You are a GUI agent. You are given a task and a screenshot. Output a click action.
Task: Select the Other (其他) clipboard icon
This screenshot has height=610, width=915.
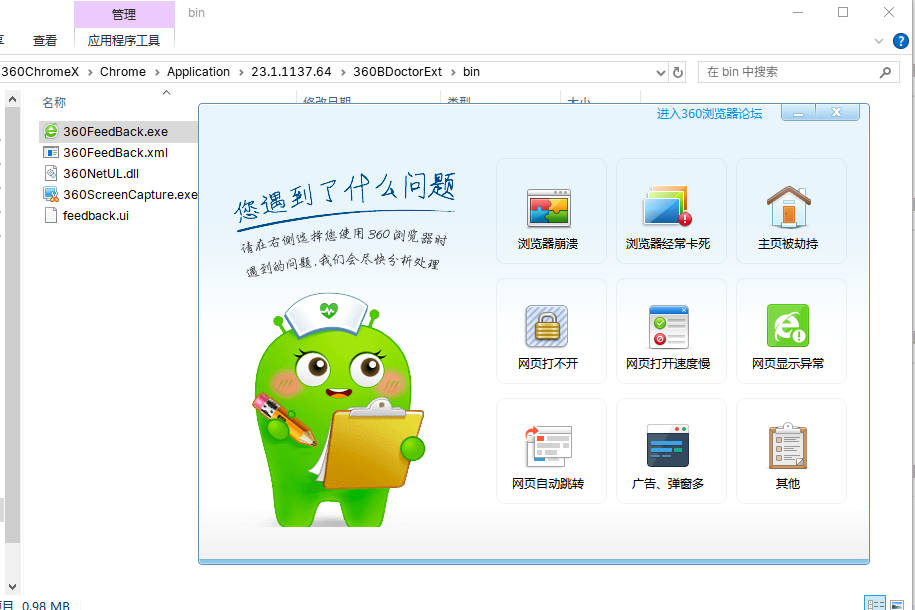(x=788, y=446)
